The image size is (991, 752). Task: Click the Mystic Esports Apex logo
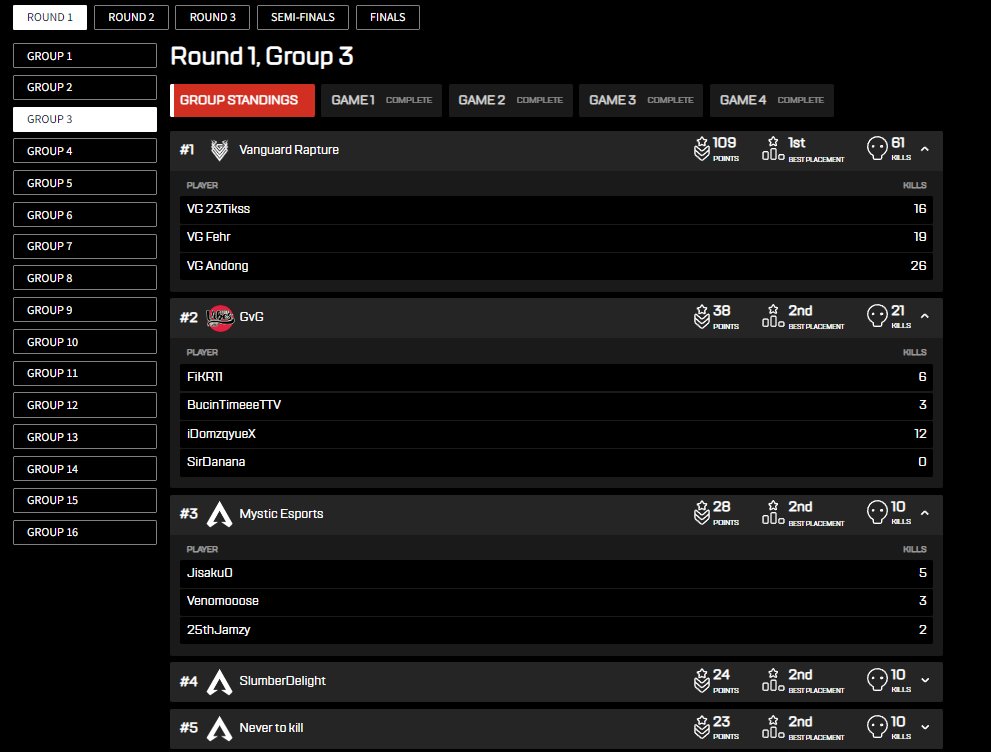[x=219, y=514]
